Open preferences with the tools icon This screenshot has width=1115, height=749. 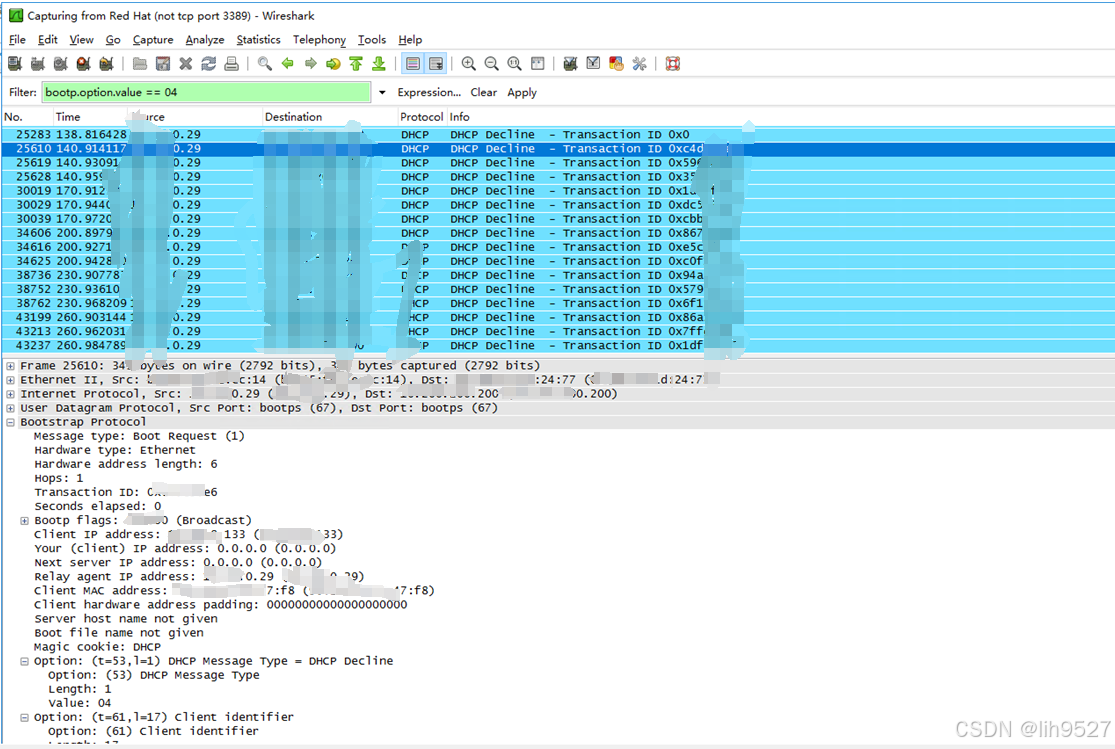pyautogui.click(x=639, y=64)
